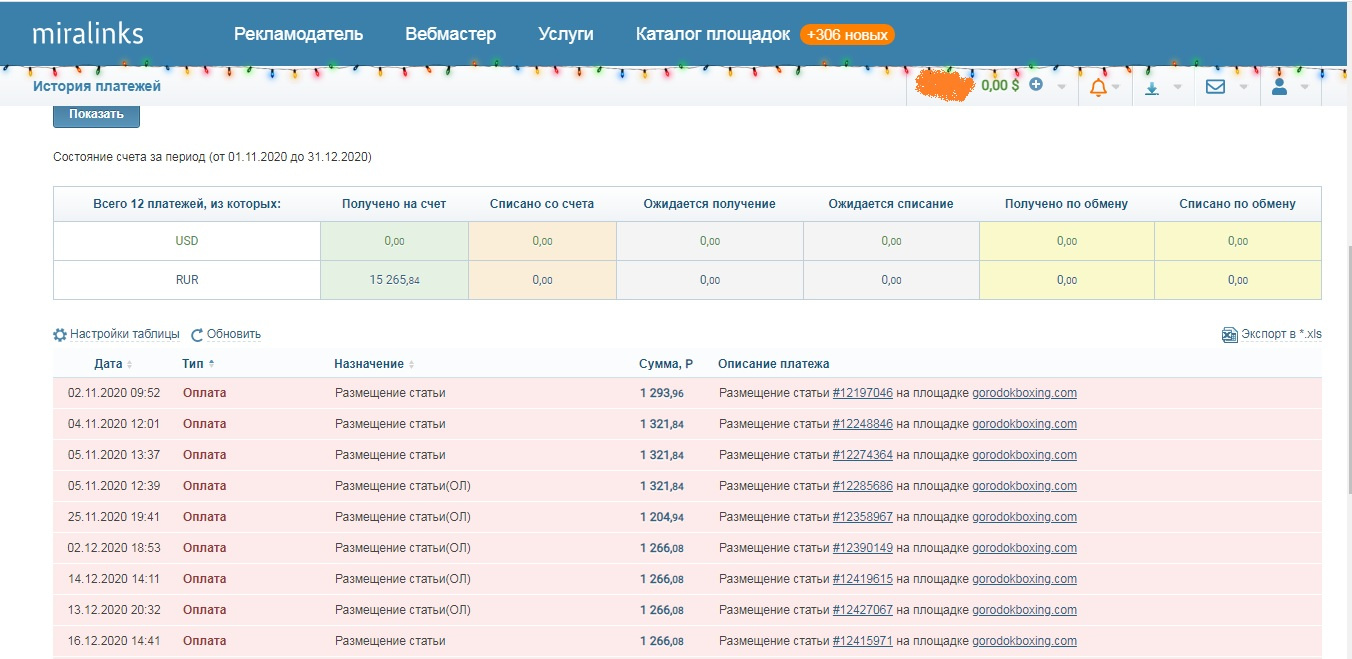Open article link #12358967
This screenshot has height=659, width=1352.
tap(863, 517)
